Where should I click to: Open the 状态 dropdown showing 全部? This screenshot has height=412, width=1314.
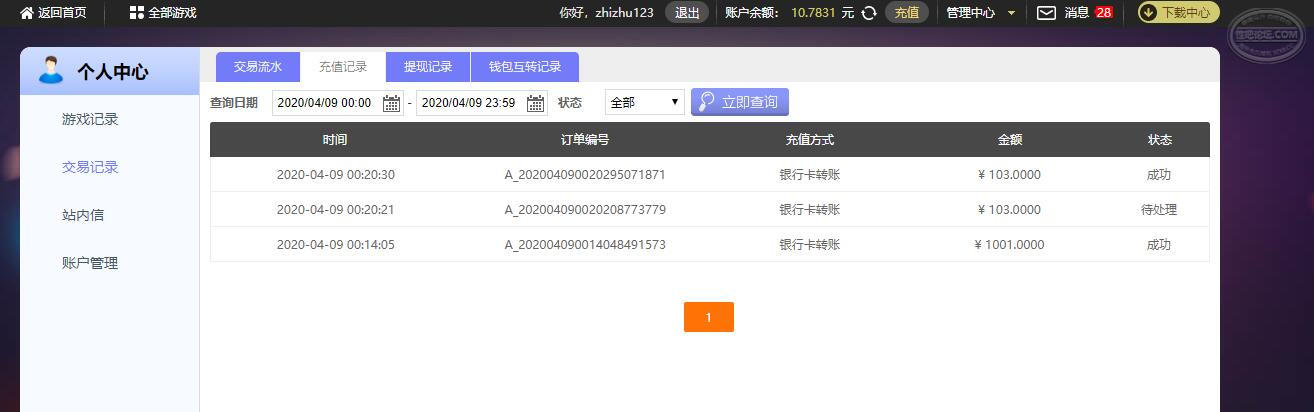click(x=644, y=102)
